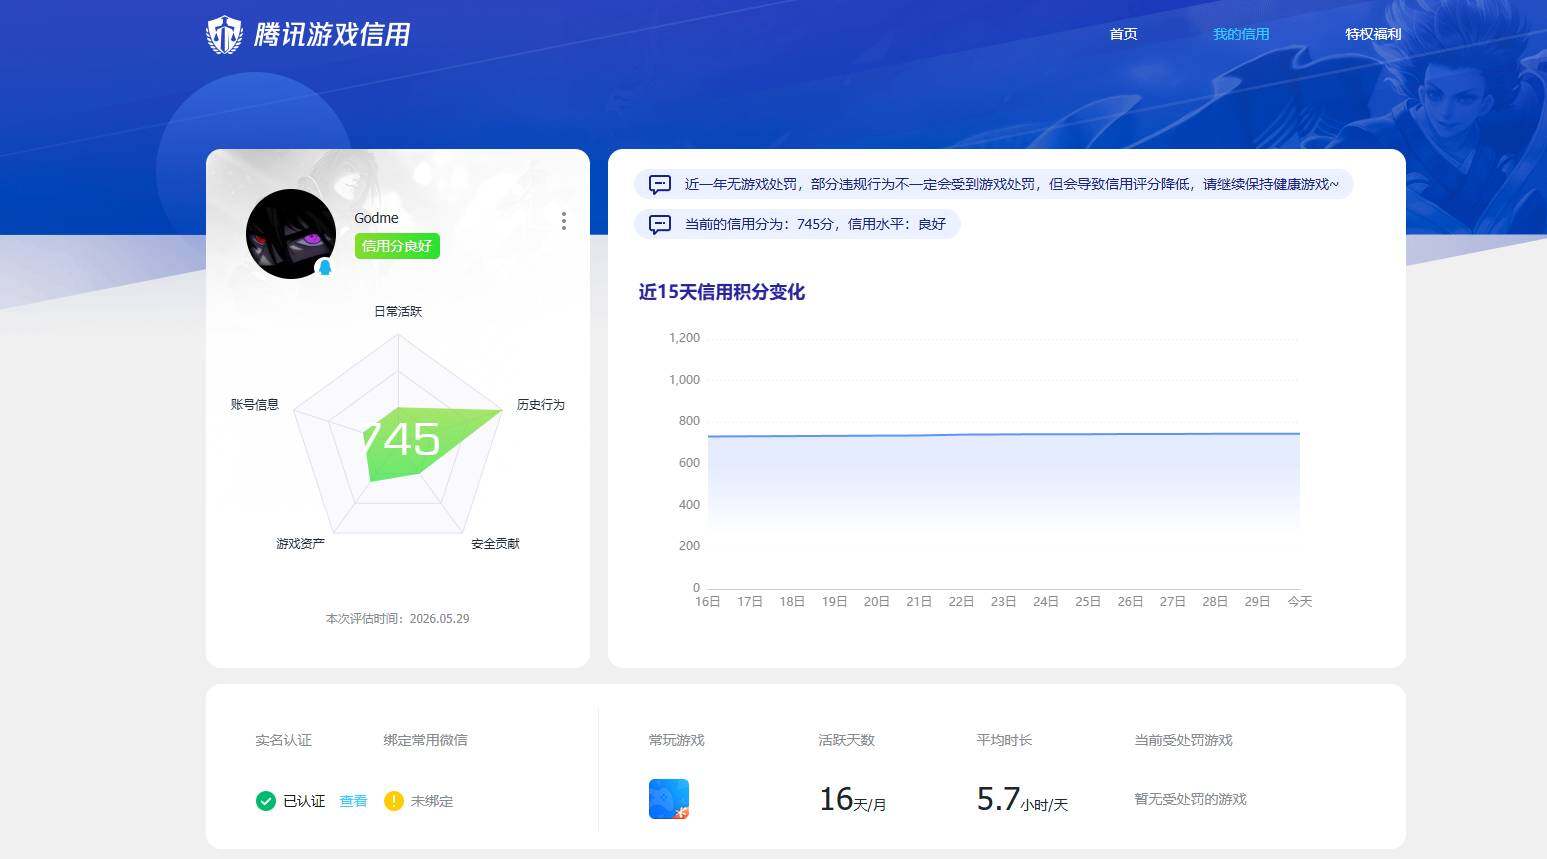The width and height of the screenshot is (1547, 859).
Task: Click the 腾讯游戏信用 title text
Action: pos(332,35)
